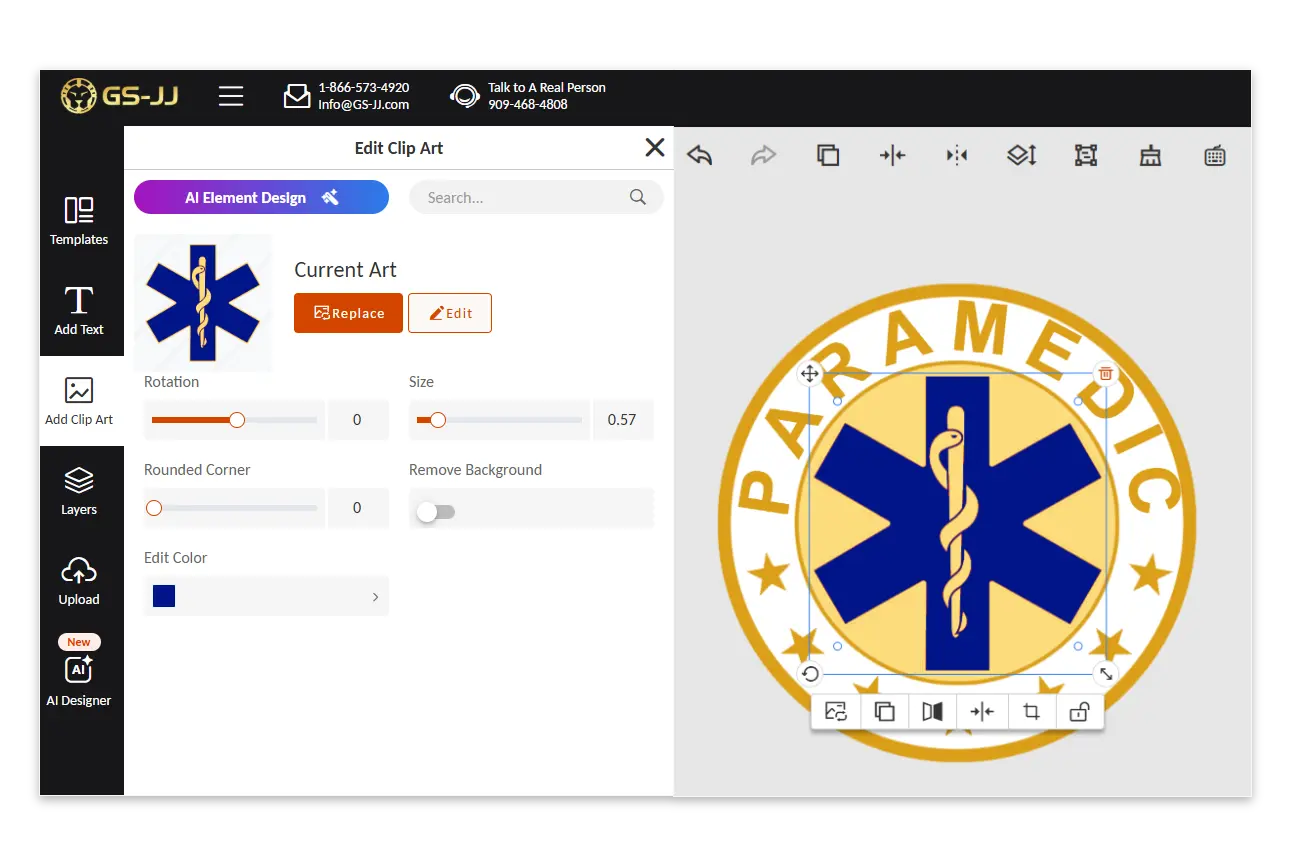
Task: Select the Add Clip Art sidebar tab
Action: [79, 401]
